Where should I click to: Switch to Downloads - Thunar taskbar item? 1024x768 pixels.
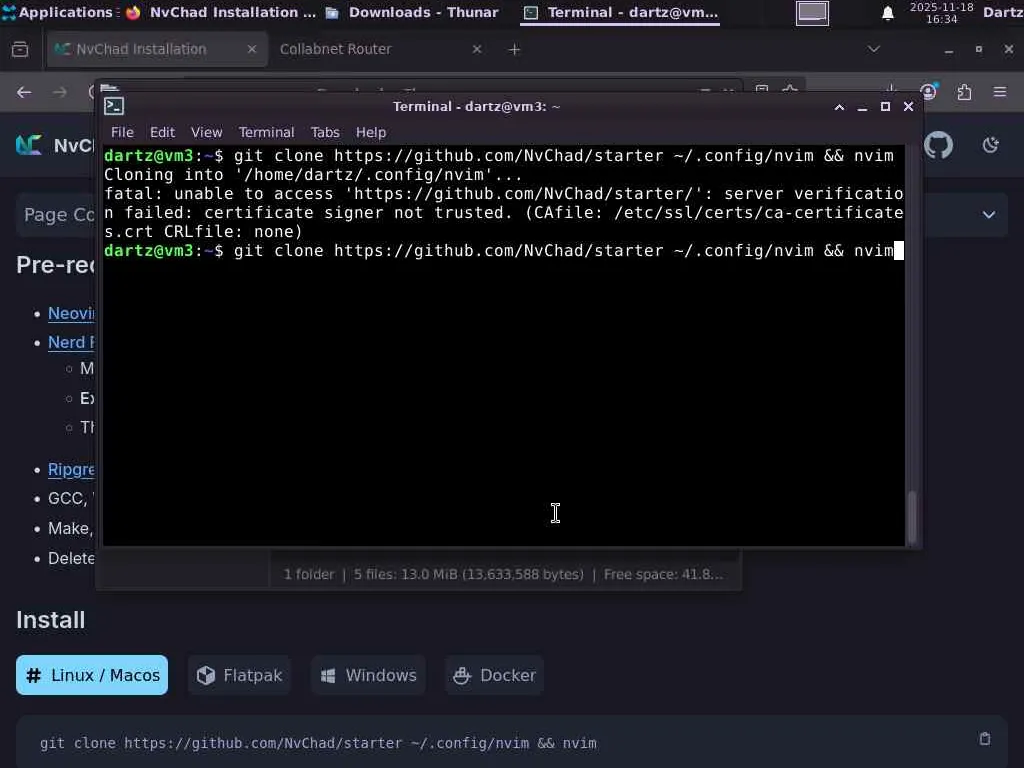[x=413, y=12]
